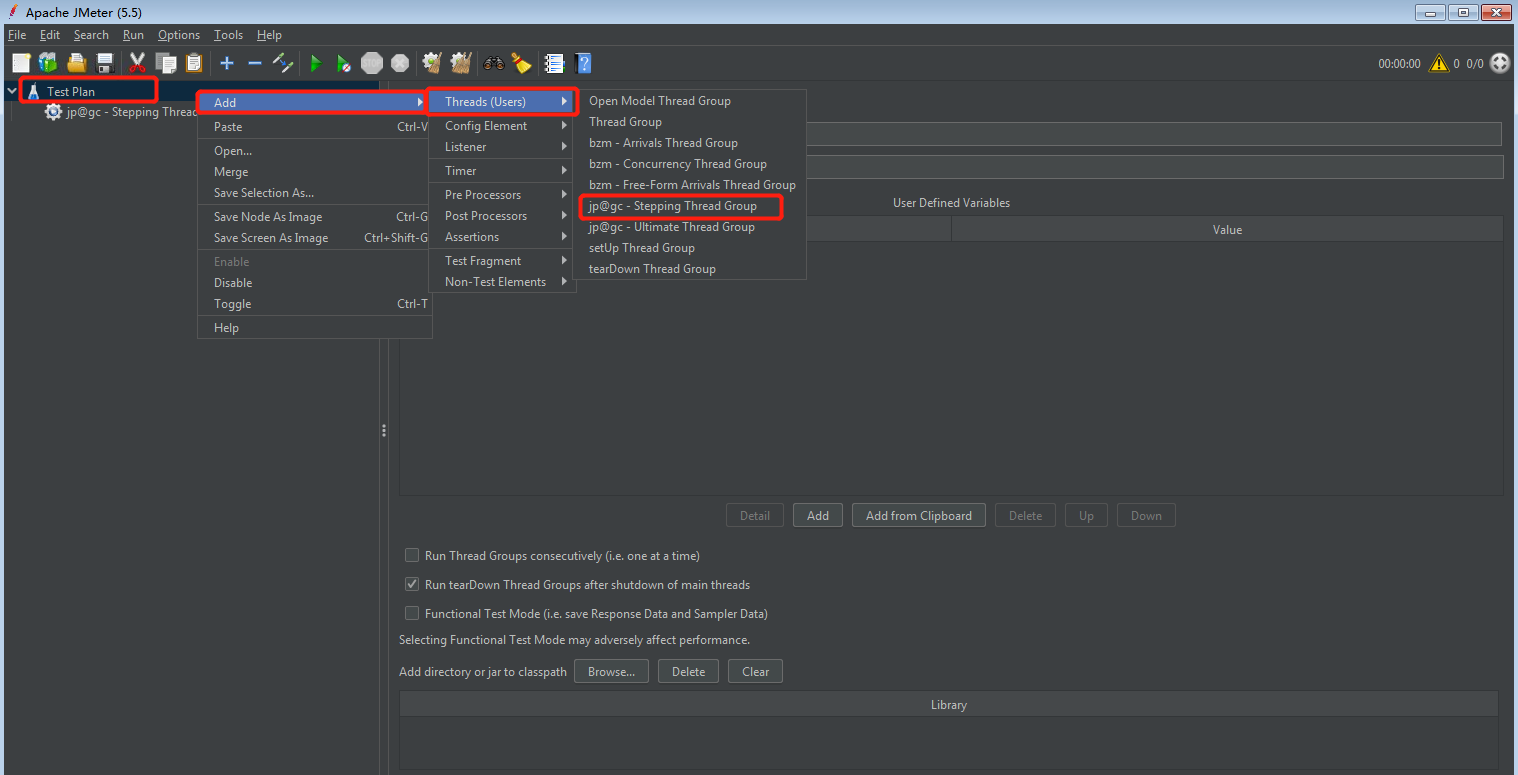Click the Copy toolbar icon
Screen dimensions: 1518x775
tap(166, 63)
